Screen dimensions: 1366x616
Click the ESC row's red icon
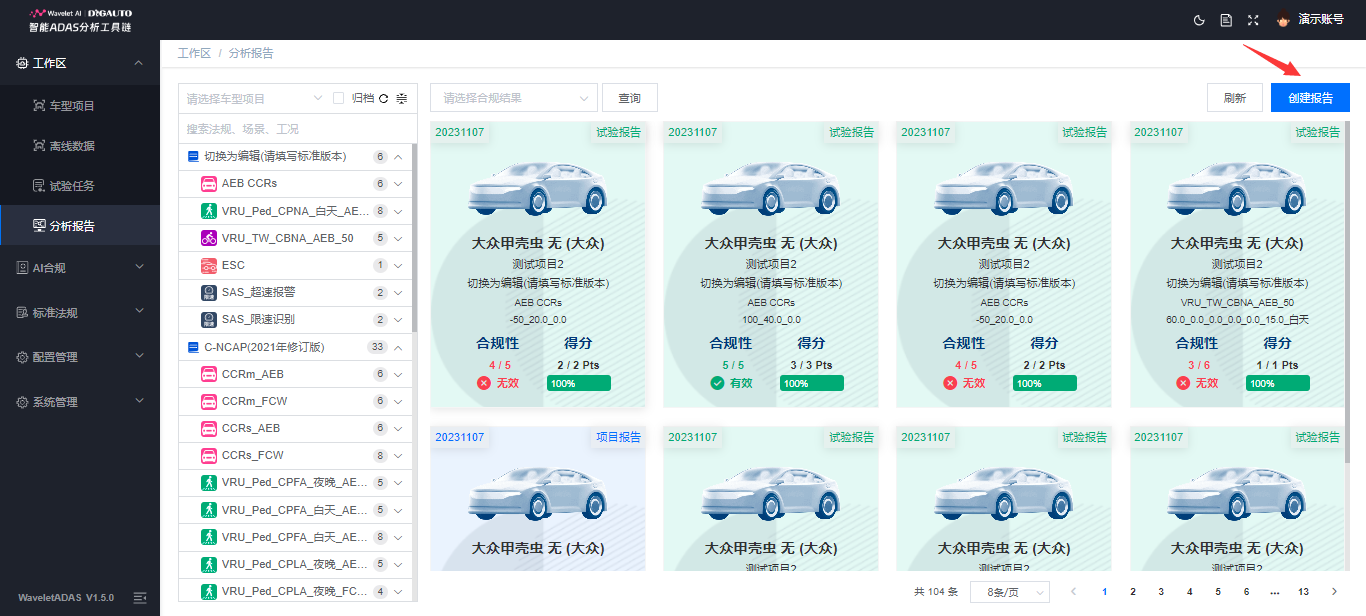(209, 265)
